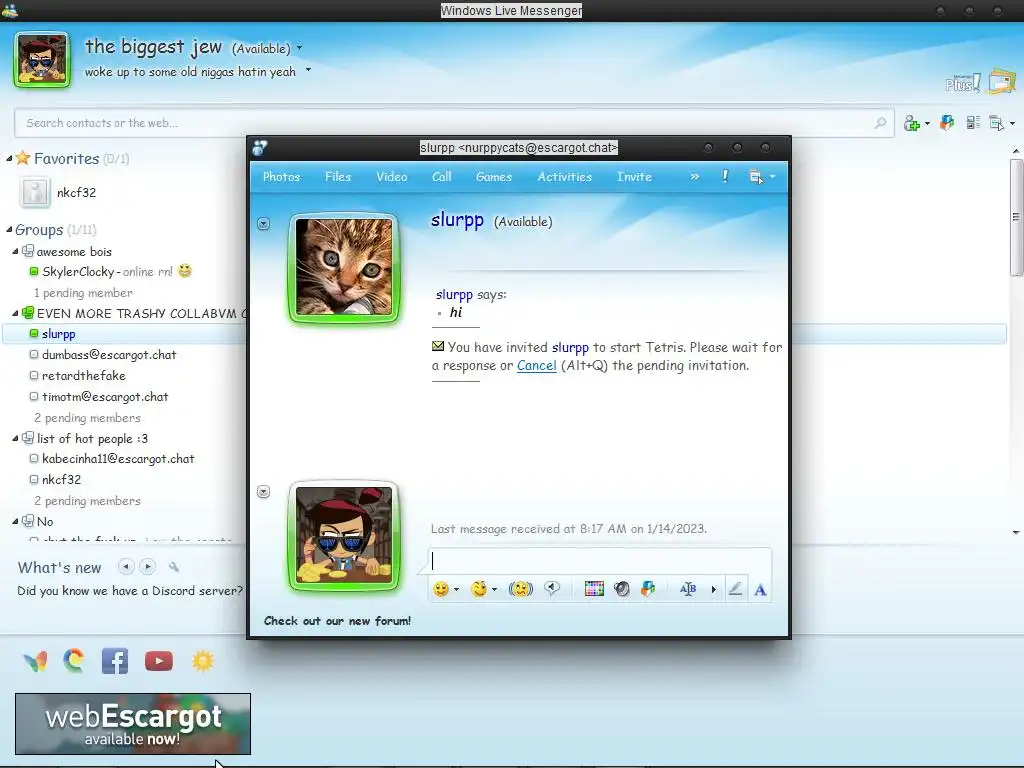Open the Discord server What's new link
This screenshot has height=768, width=1024.
[x=130, y=590]
